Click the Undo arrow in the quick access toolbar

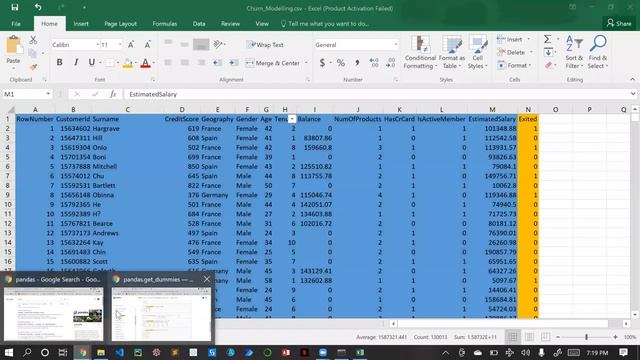click(x=38, y=7)
